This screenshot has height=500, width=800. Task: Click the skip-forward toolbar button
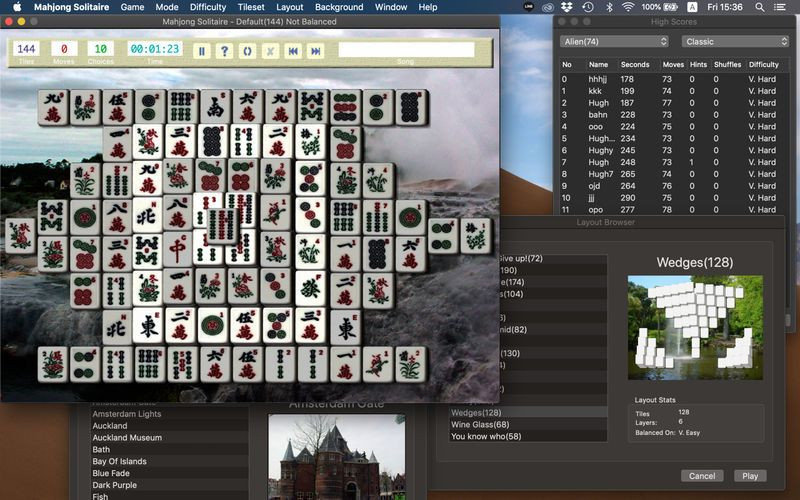[x=316, y=51]
